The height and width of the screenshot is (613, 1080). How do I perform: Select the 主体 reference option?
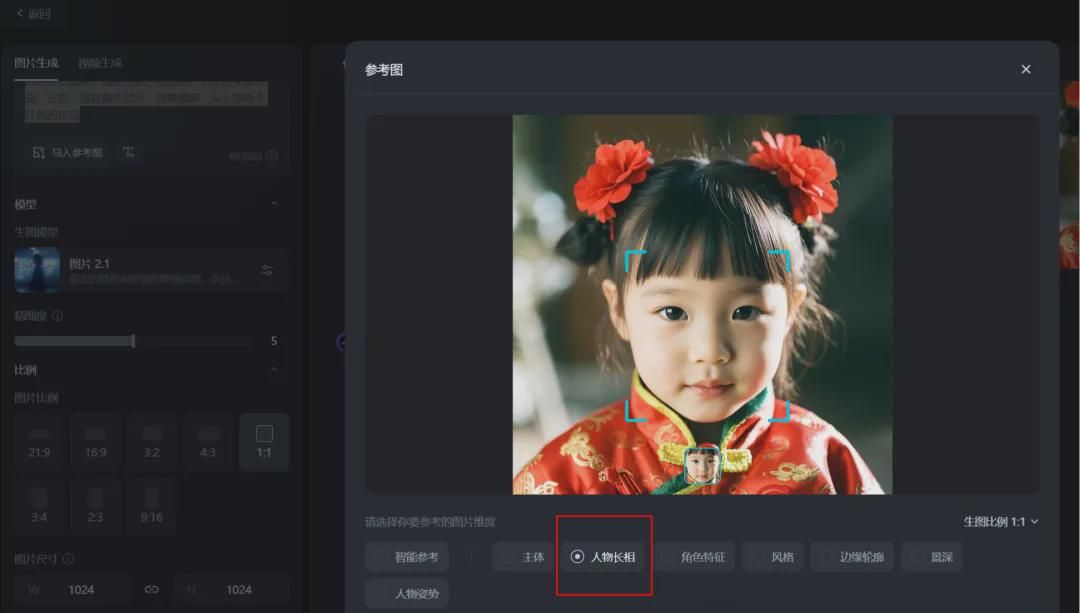click(x=521, y=557)
